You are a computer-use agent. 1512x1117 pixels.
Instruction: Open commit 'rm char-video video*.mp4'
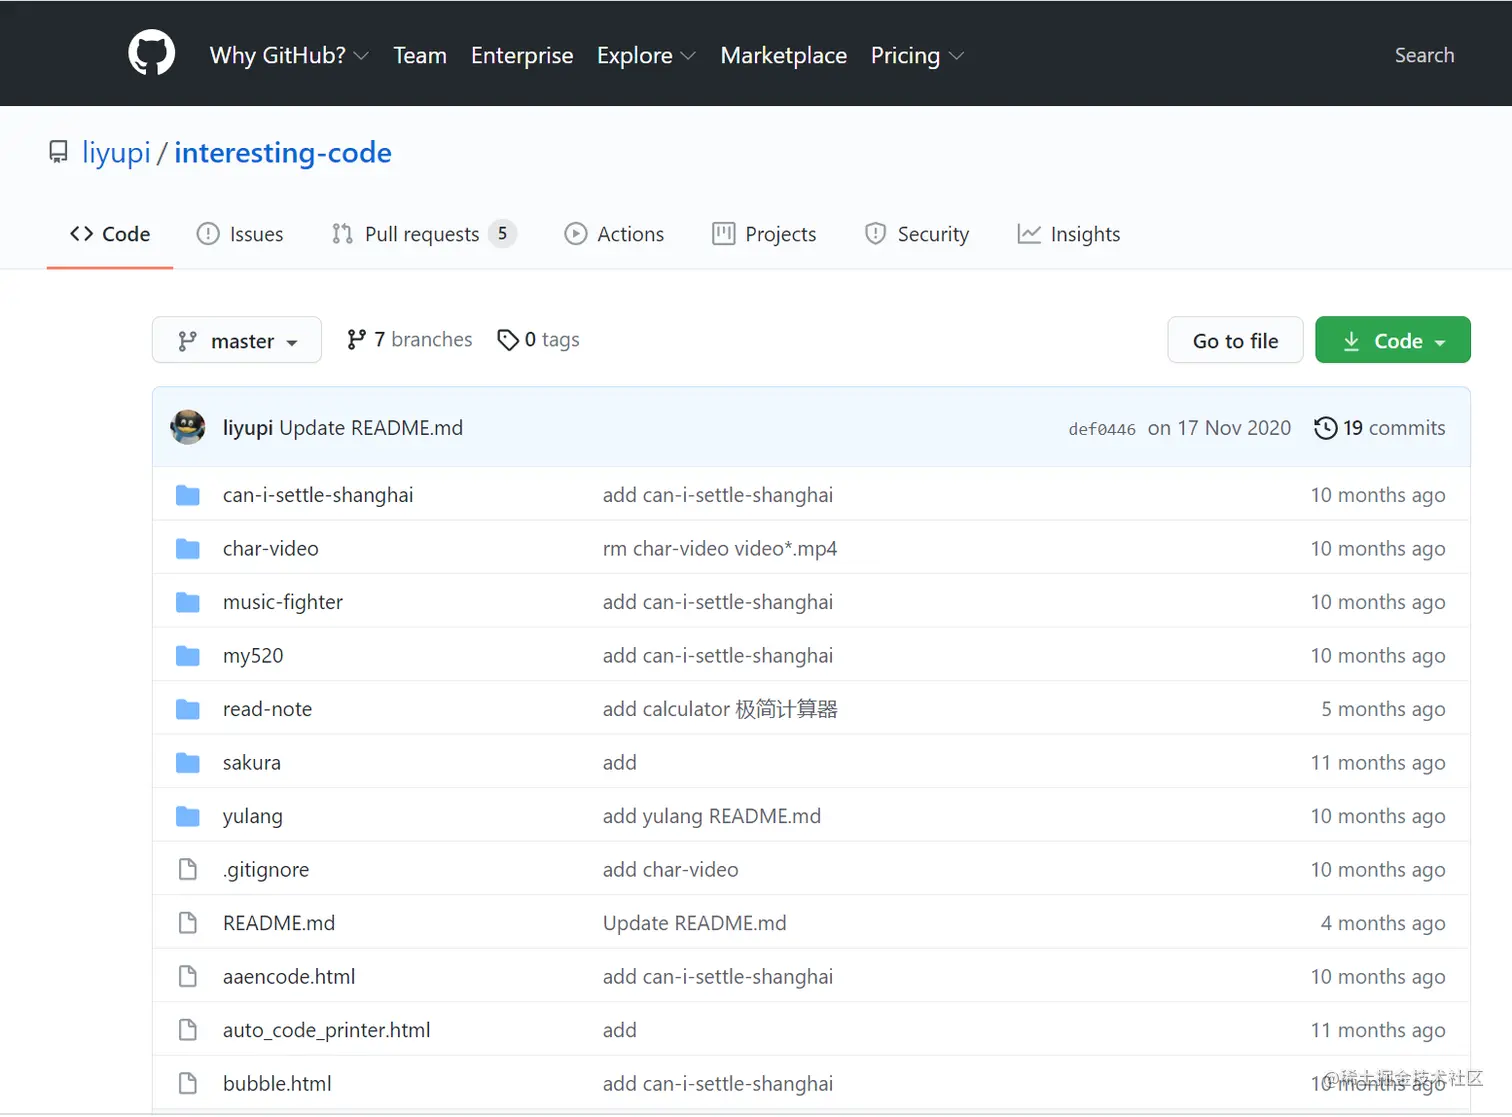click(720, 549)
